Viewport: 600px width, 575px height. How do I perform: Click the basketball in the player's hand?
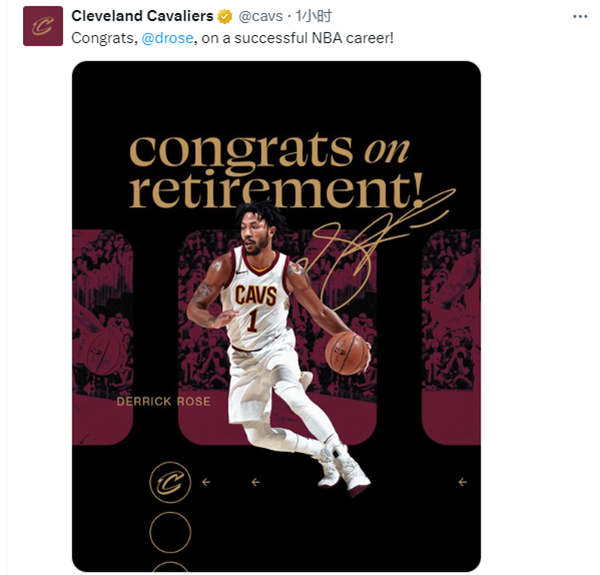(347, 353)
